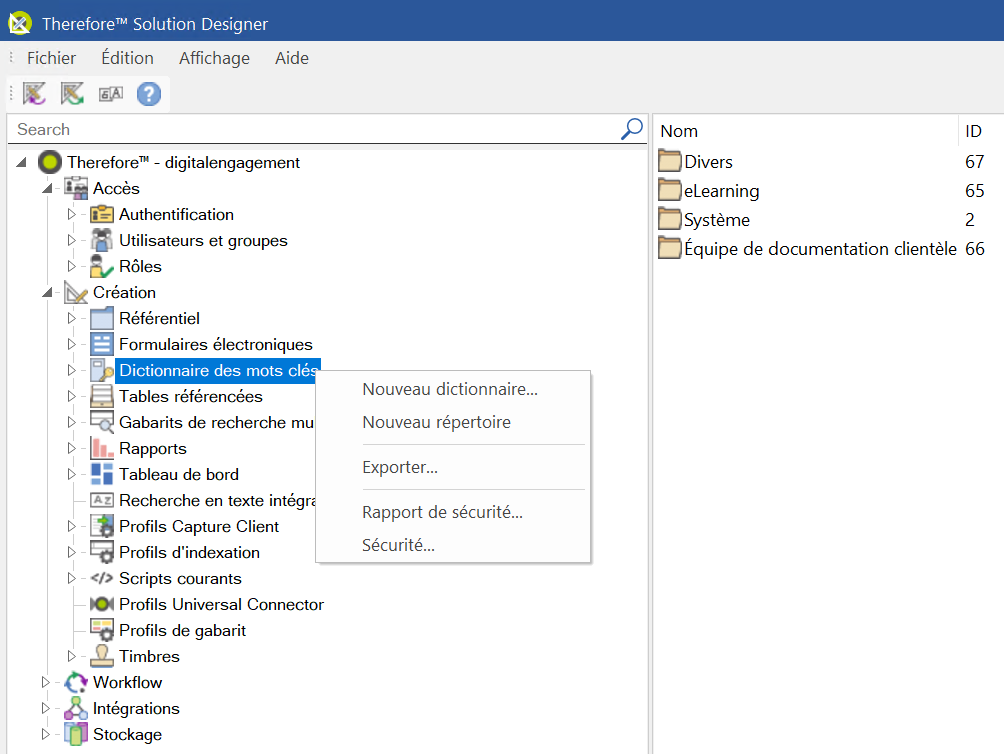Screen dimensions: 1004x754
Task: Open help via blue question mark icon
Action: pos(149,94)
